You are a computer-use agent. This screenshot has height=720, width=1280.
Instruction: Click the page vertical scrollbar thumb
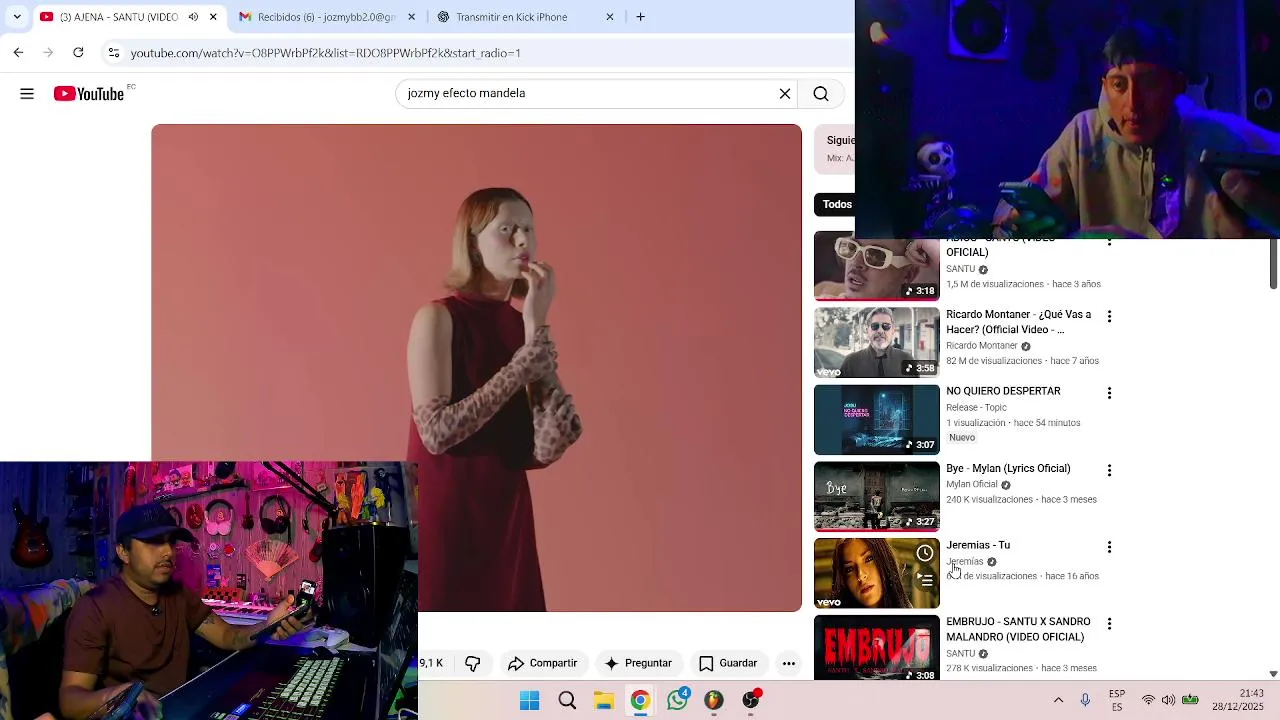click(x=1273, y=264)
